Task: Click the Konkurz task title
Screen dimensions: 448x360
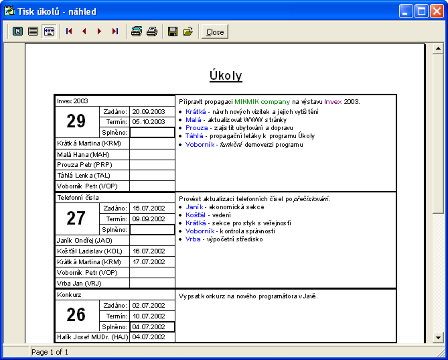Action: [x=69, y=295]
